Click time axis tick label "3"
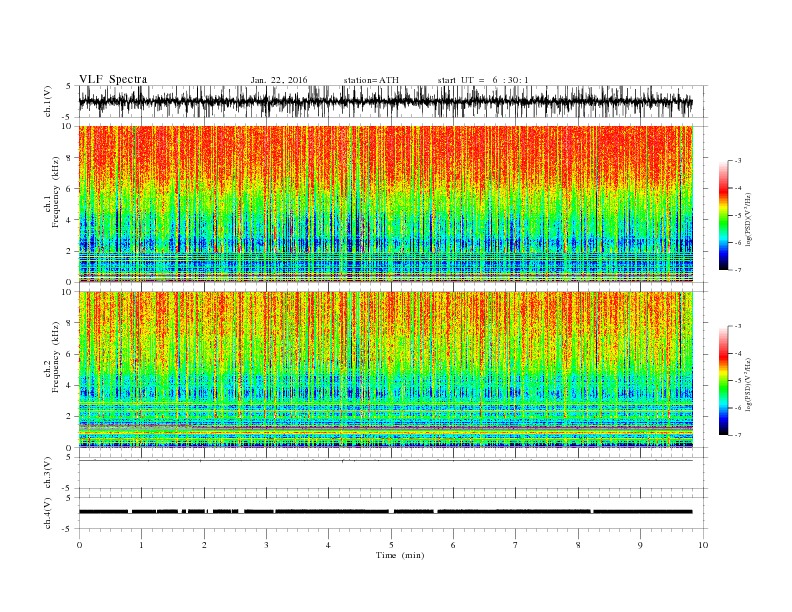Image resolution: width=792 pixels, height=612 pixels. pos(266,545)
